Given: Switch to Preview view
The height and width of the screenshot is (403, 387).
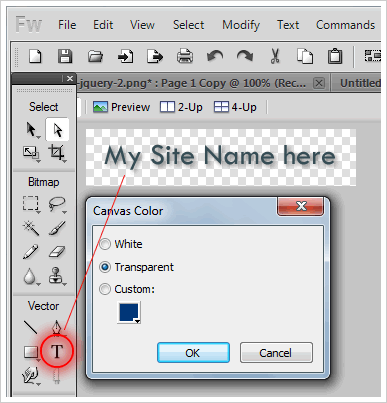Looking at the screenshot, I should tap(121, 107).
